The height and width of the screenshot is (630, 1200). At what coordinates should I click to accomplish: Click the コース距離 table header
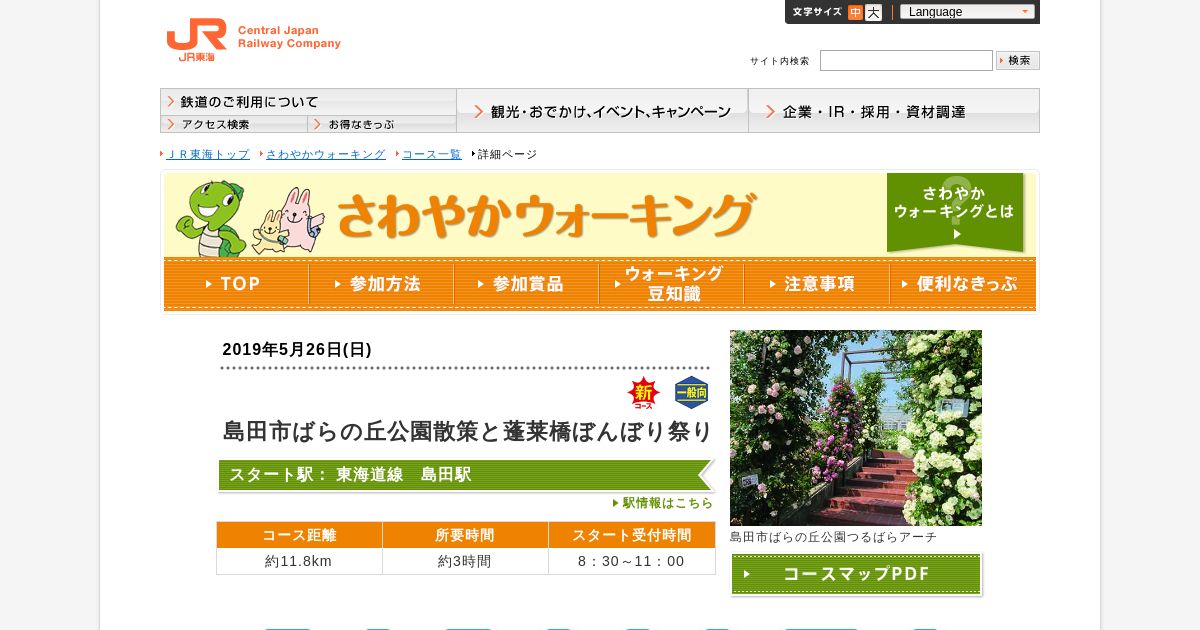point(299,535)
